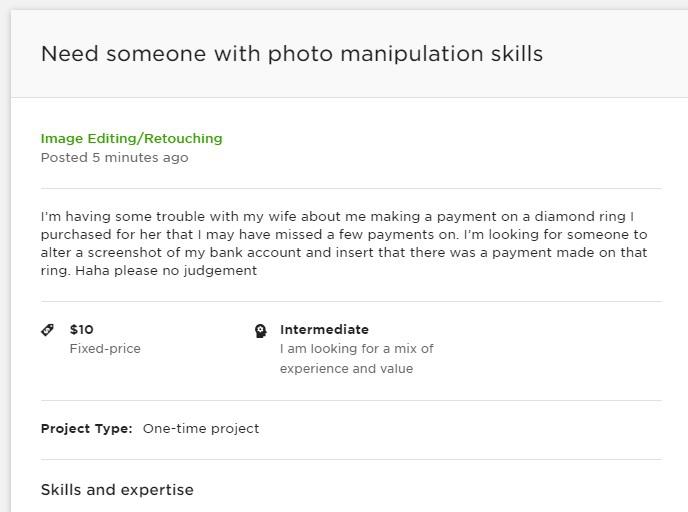The width and height of the screenshot is (688, 512).
Task: Click the job description paragraph
Action: point(344,243)
